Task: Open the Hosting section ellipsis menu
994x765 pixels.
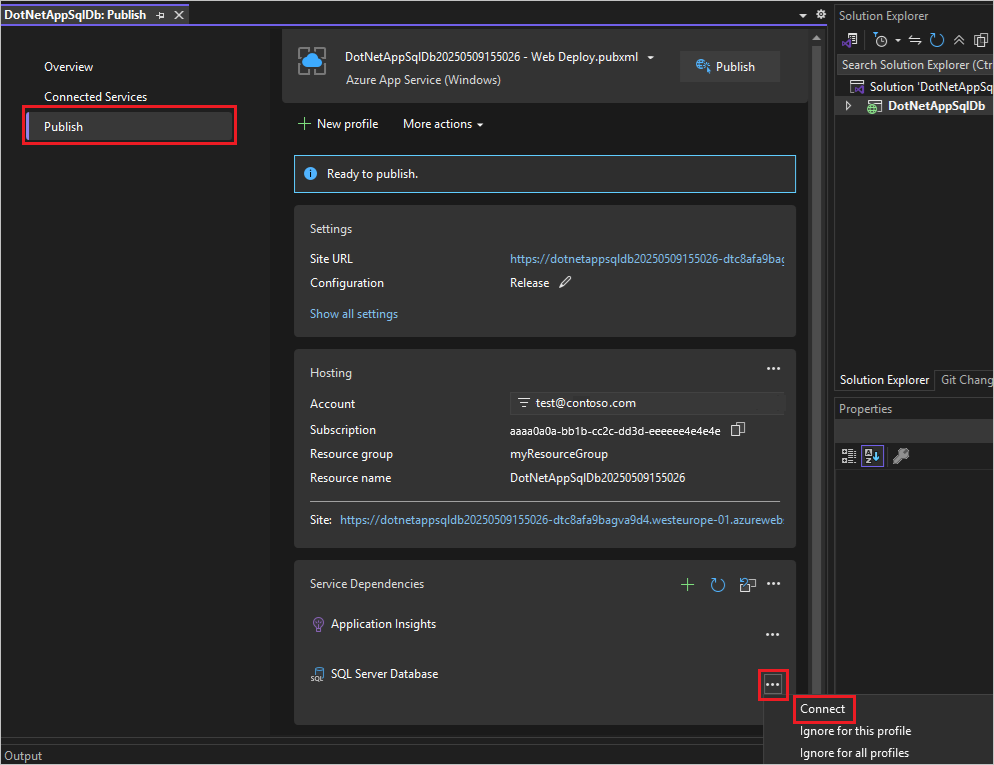Action: (x=772, y=368)
